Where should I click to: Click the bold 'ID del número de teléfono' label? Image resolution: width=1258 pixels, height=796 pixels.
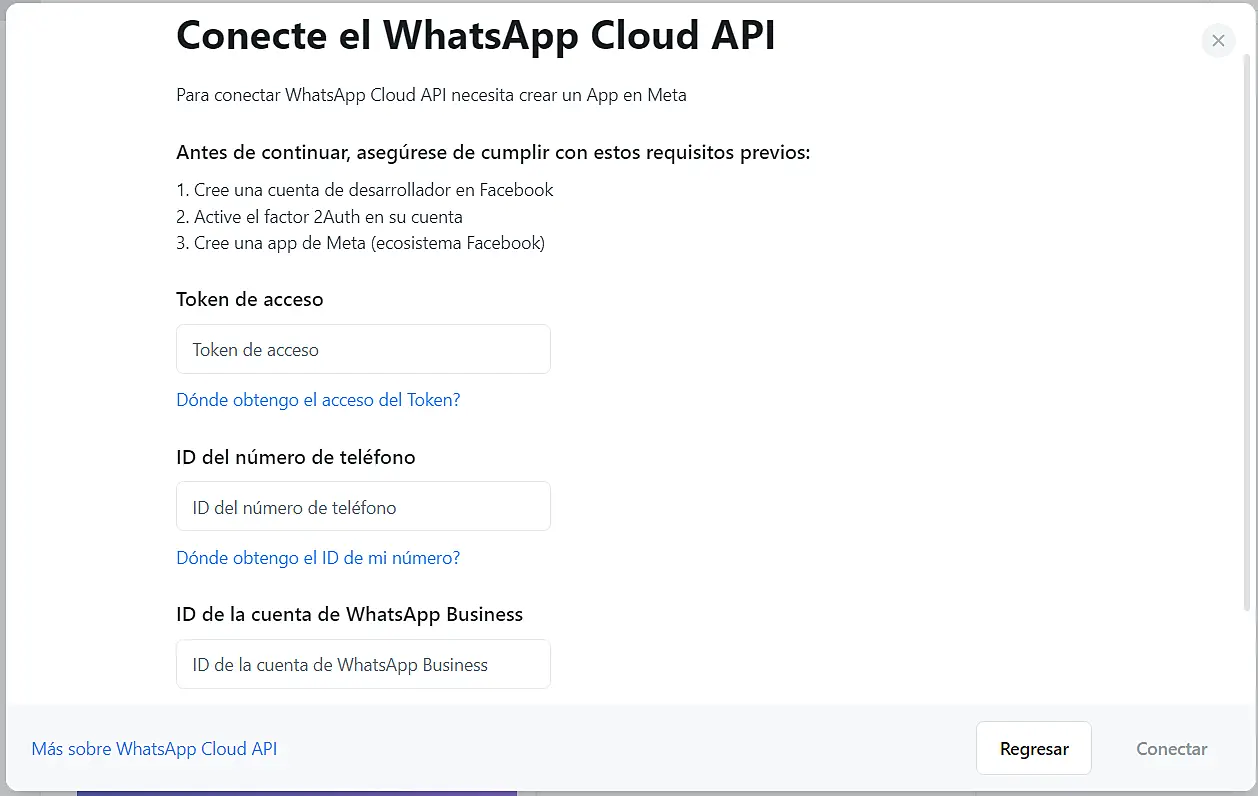point(295,457)
